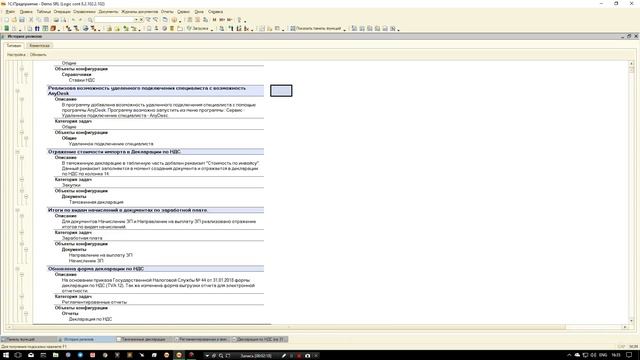Click the M- memory button
640x360 pixels.
[x=229, y=20]
